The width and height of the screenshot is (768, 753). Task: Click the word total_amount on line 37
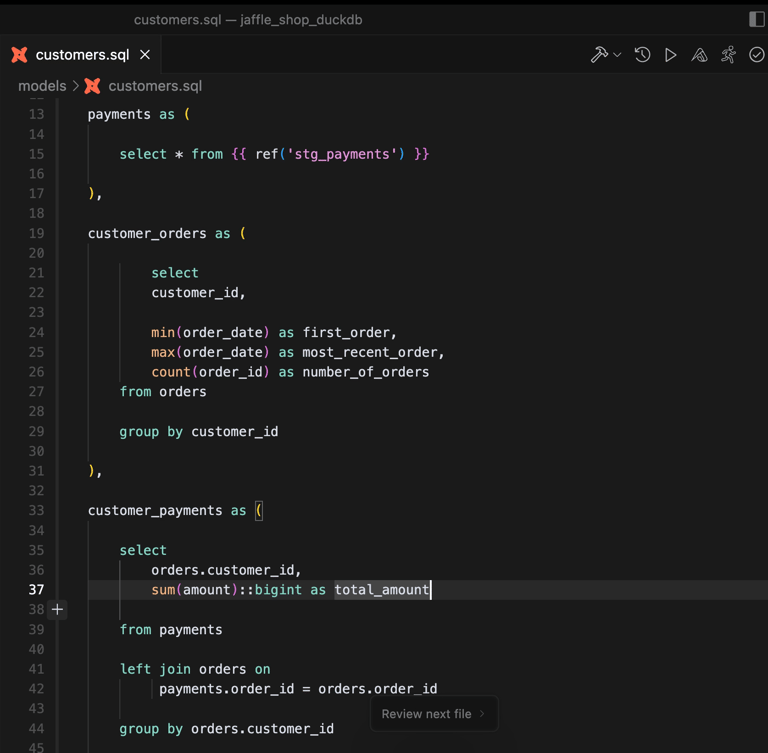pos(382,589)
